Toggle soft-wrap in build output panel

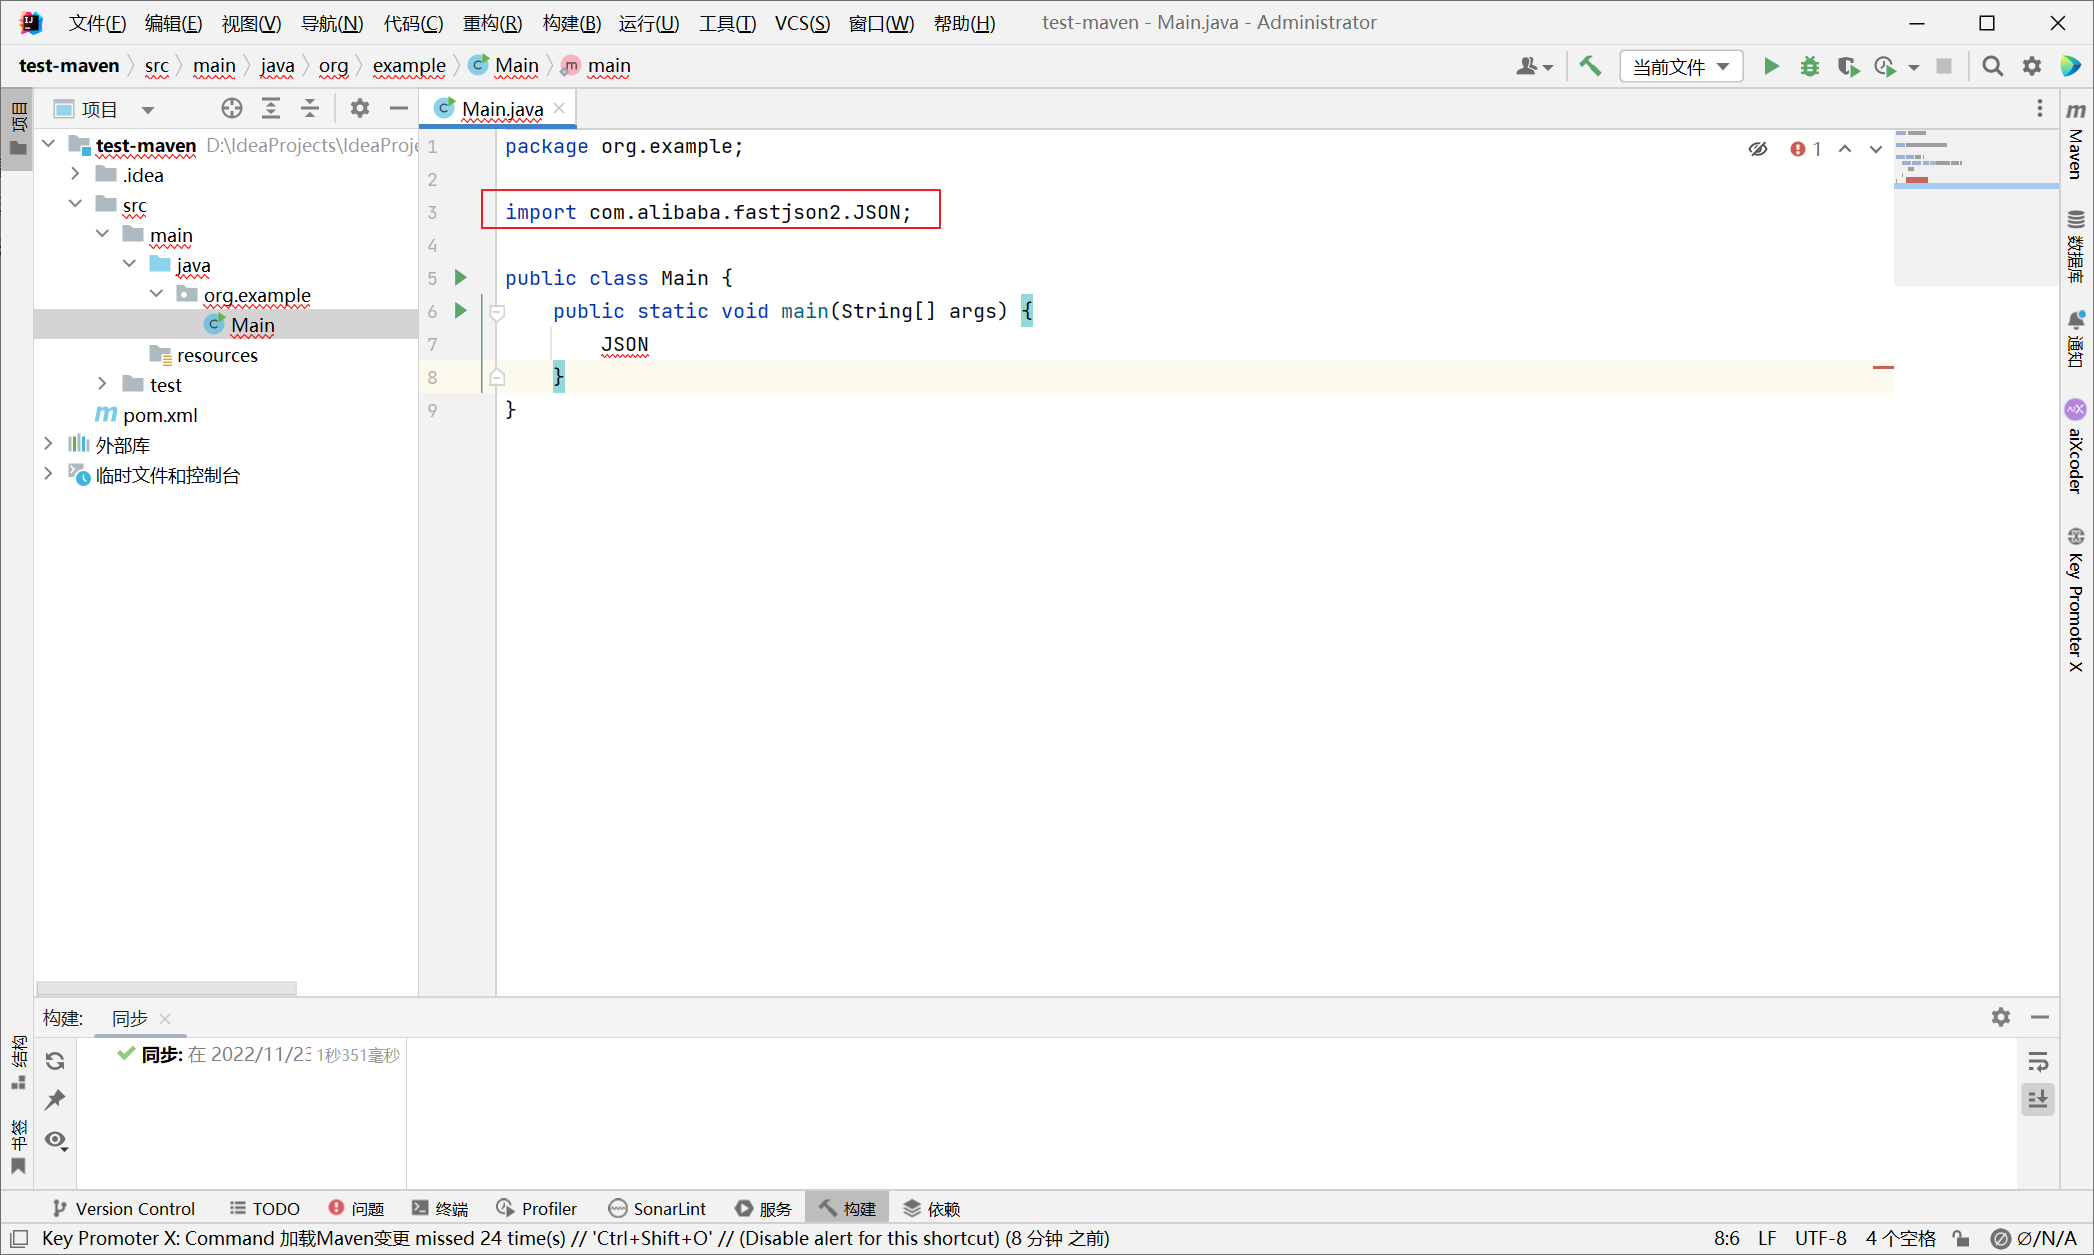coord(2037,1061)
